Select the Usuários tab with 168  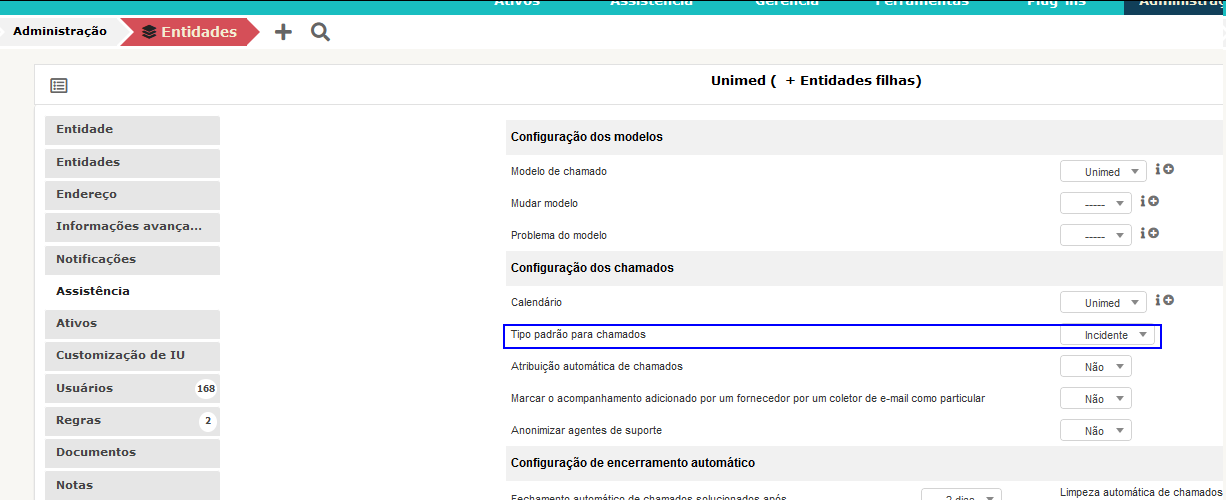point(132,388)
